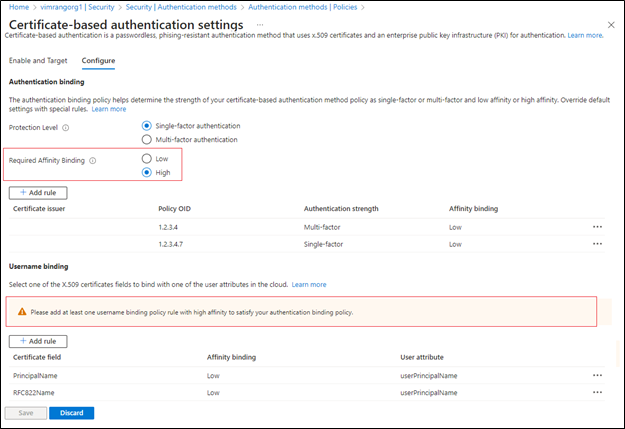Screen dimensions: 625x429
Task: Open more options for RFC822Name row
Action: coord(597,392)
